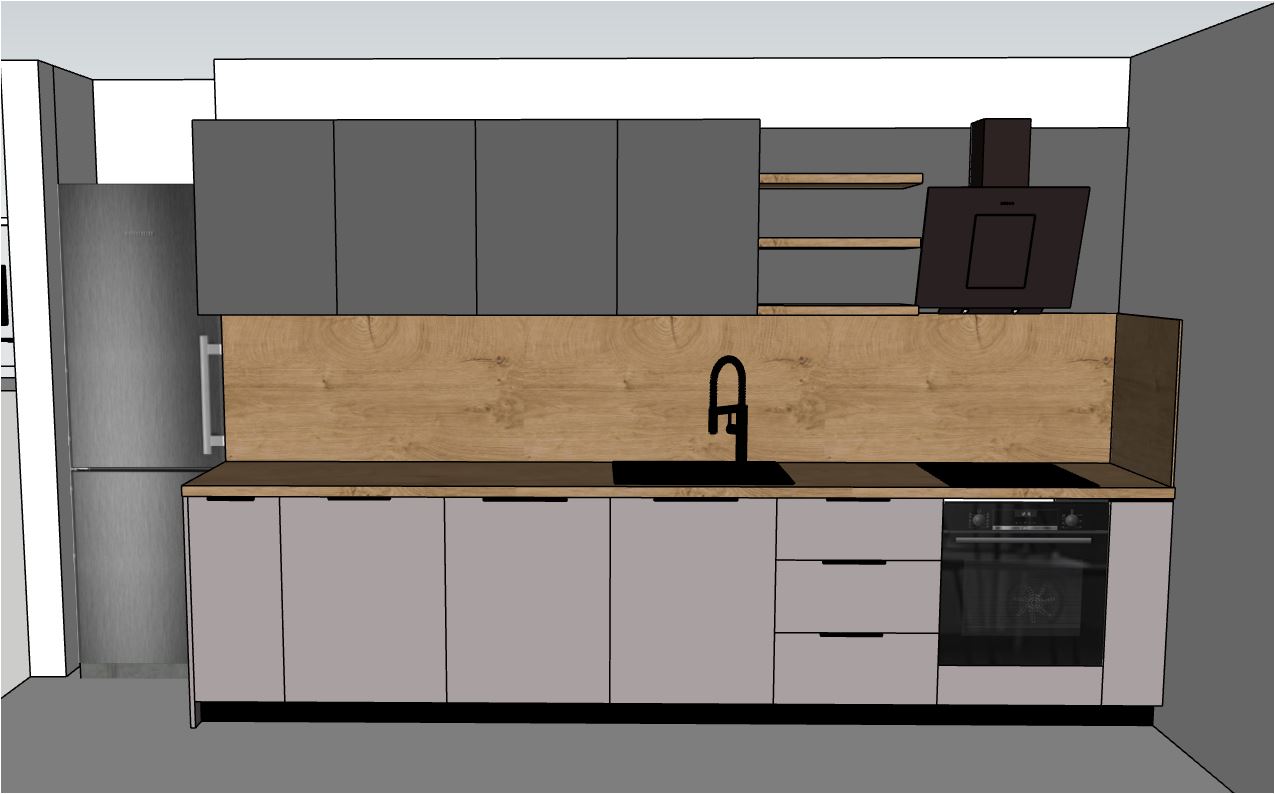Select the middle open wooden shelf
This screenshot has width=1275, height=794.
pyautogui.click(x=838, y=243)
